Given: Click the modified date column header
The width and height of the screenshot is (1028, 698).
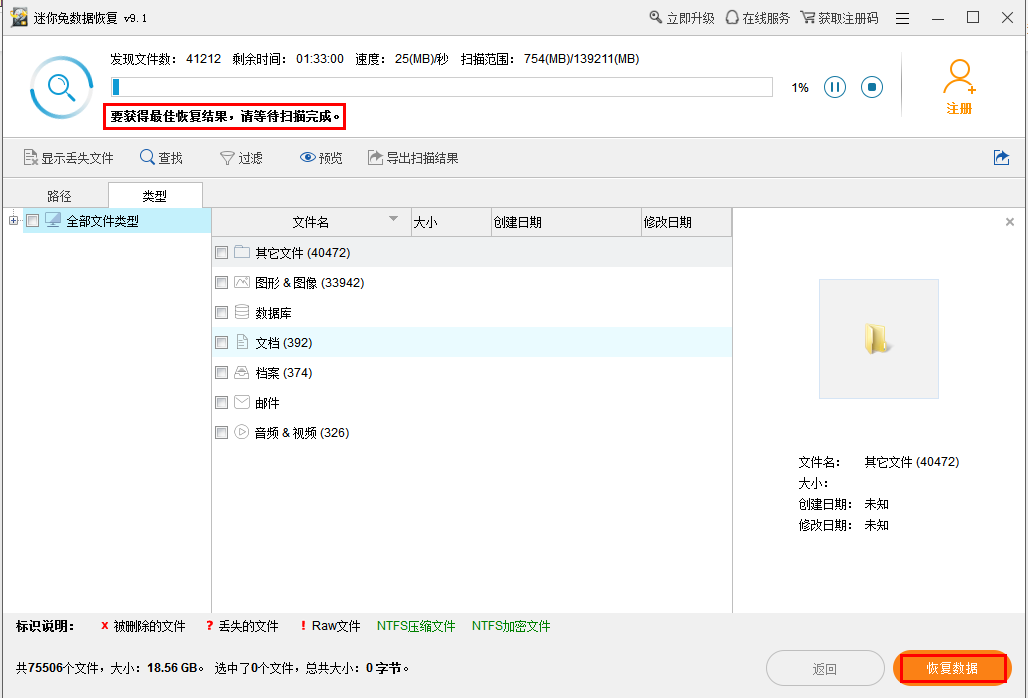Looking at the screenshot, I should pyautogui.click(x=686, y=222).
